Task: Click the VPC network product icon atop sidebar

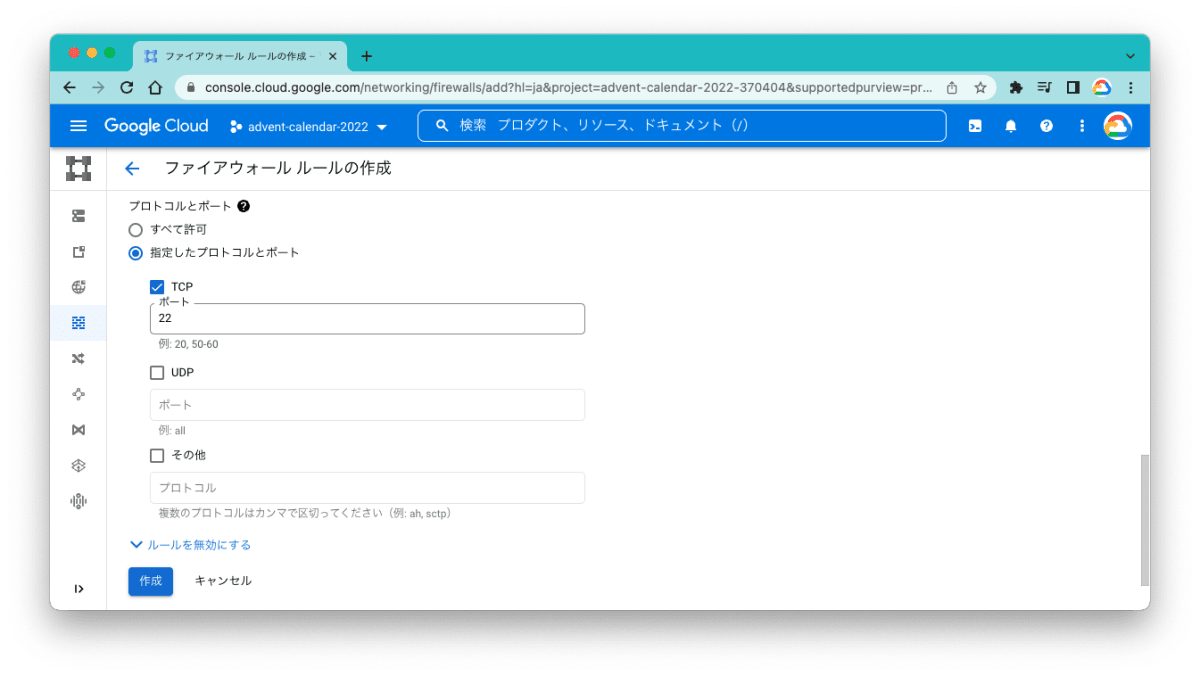Action: (x=78, y=168)
